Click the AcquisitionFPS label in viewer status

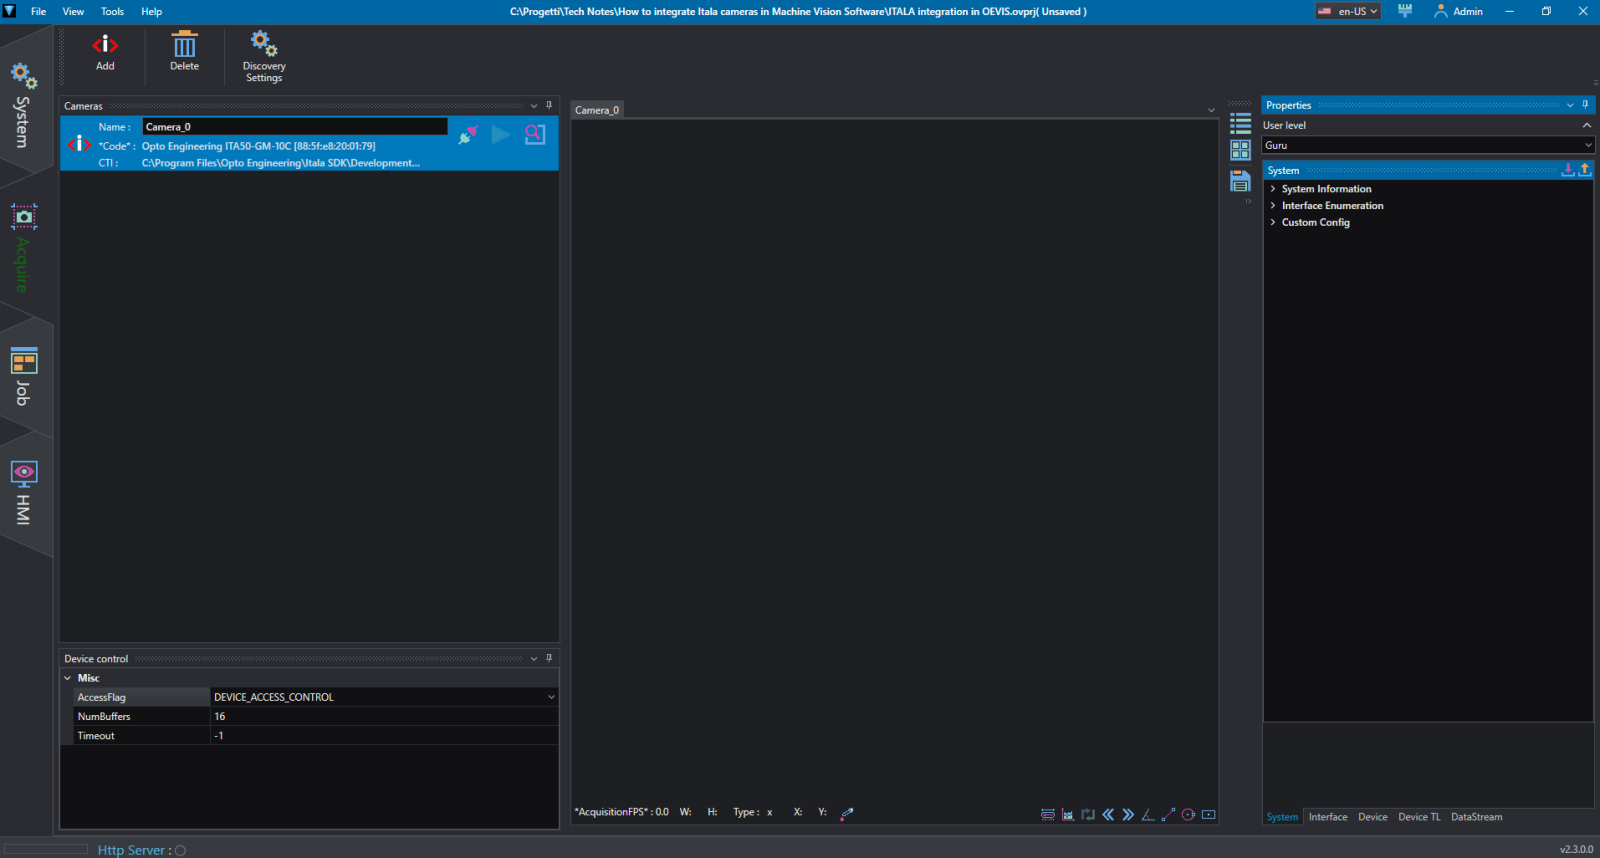point(621,812)
